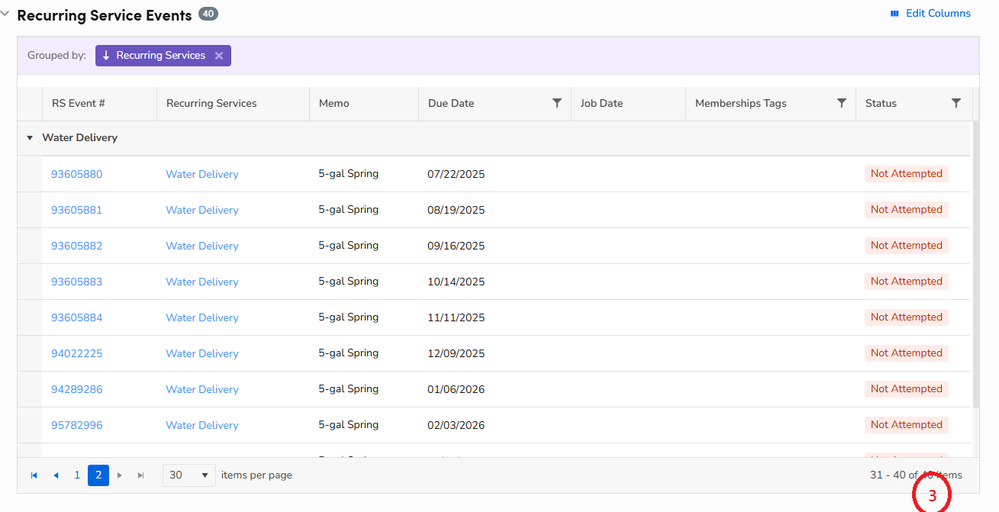The height and width of the screenshot is (512, 999).
Task: Remove the Recurring Services grouping chip
Action: coord(219,56)
